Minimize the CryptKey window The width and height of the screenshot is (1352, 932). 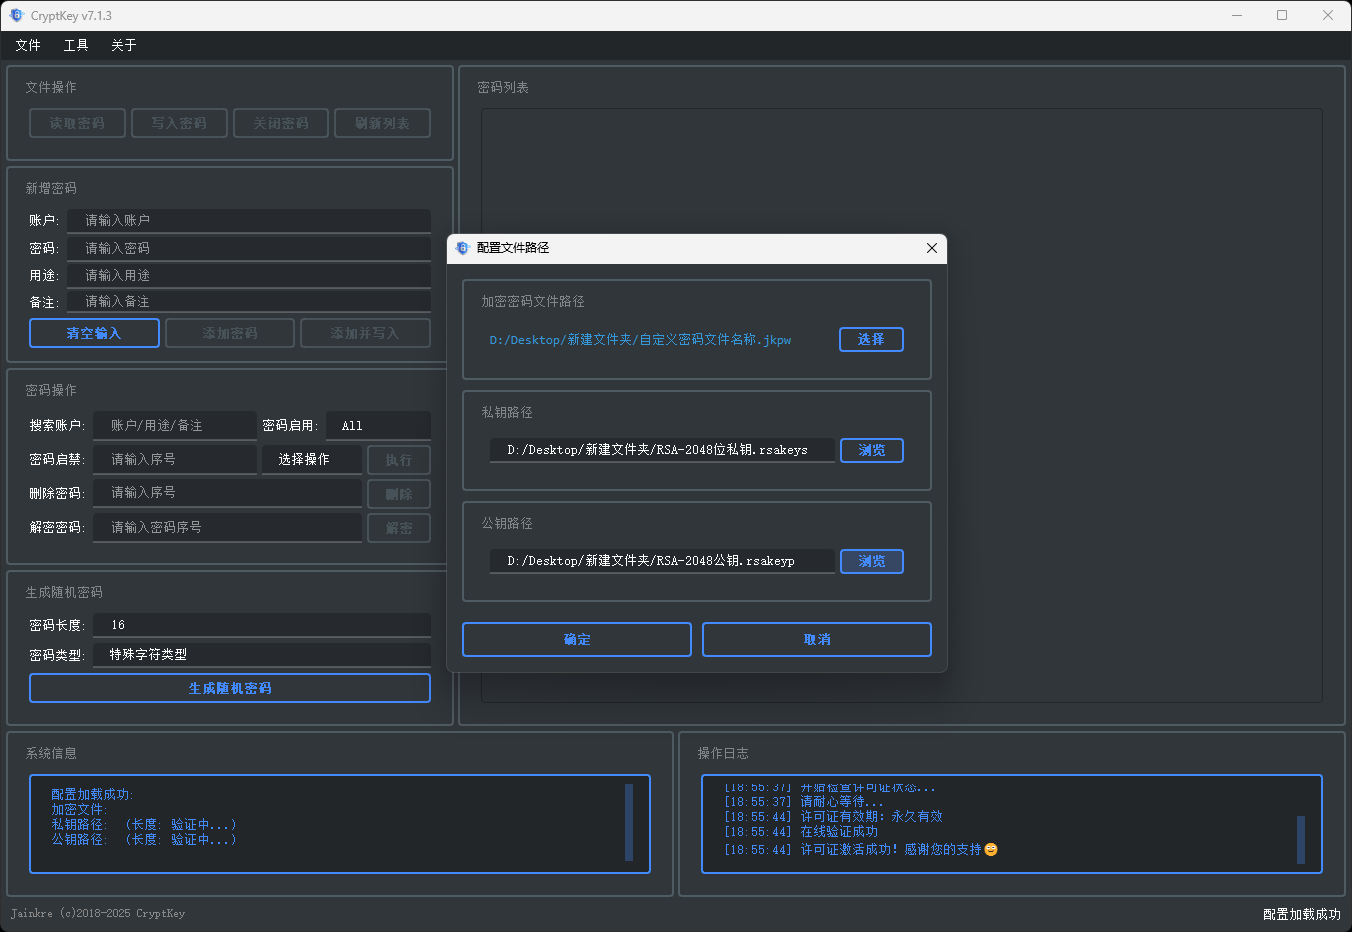click(x=1237, y=15)
